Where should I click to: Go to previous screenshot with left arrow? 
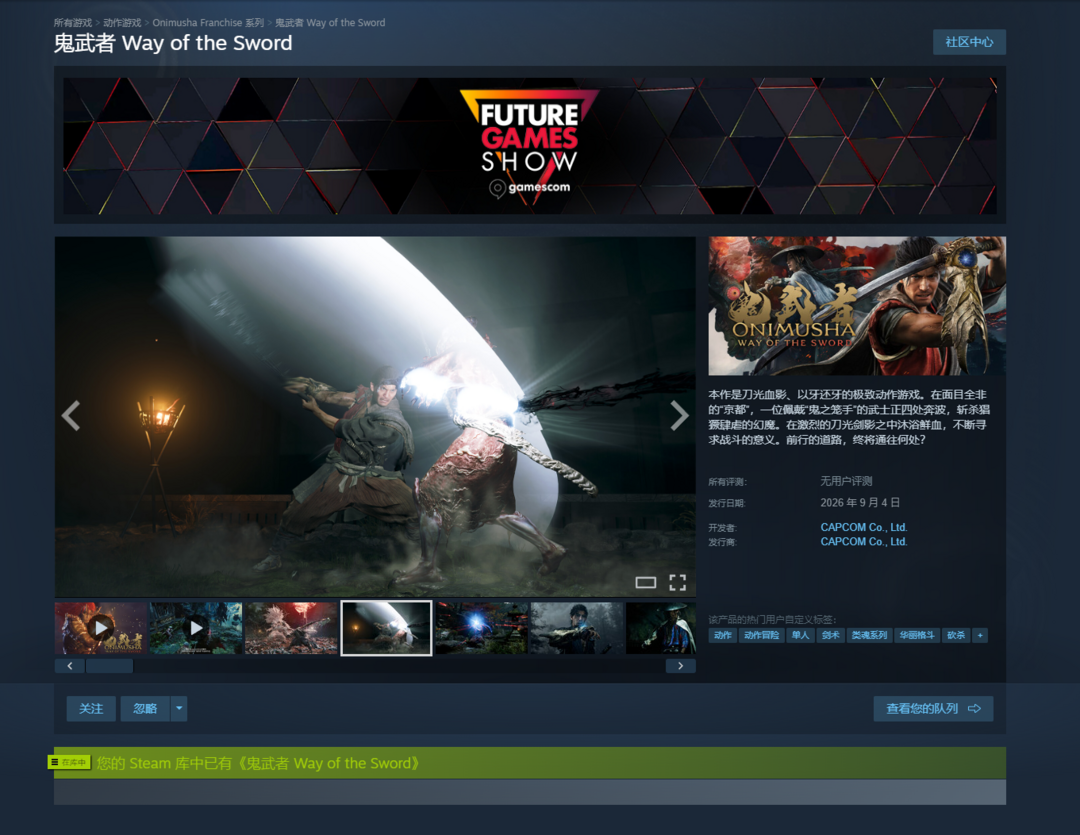(x=71, y=415)
